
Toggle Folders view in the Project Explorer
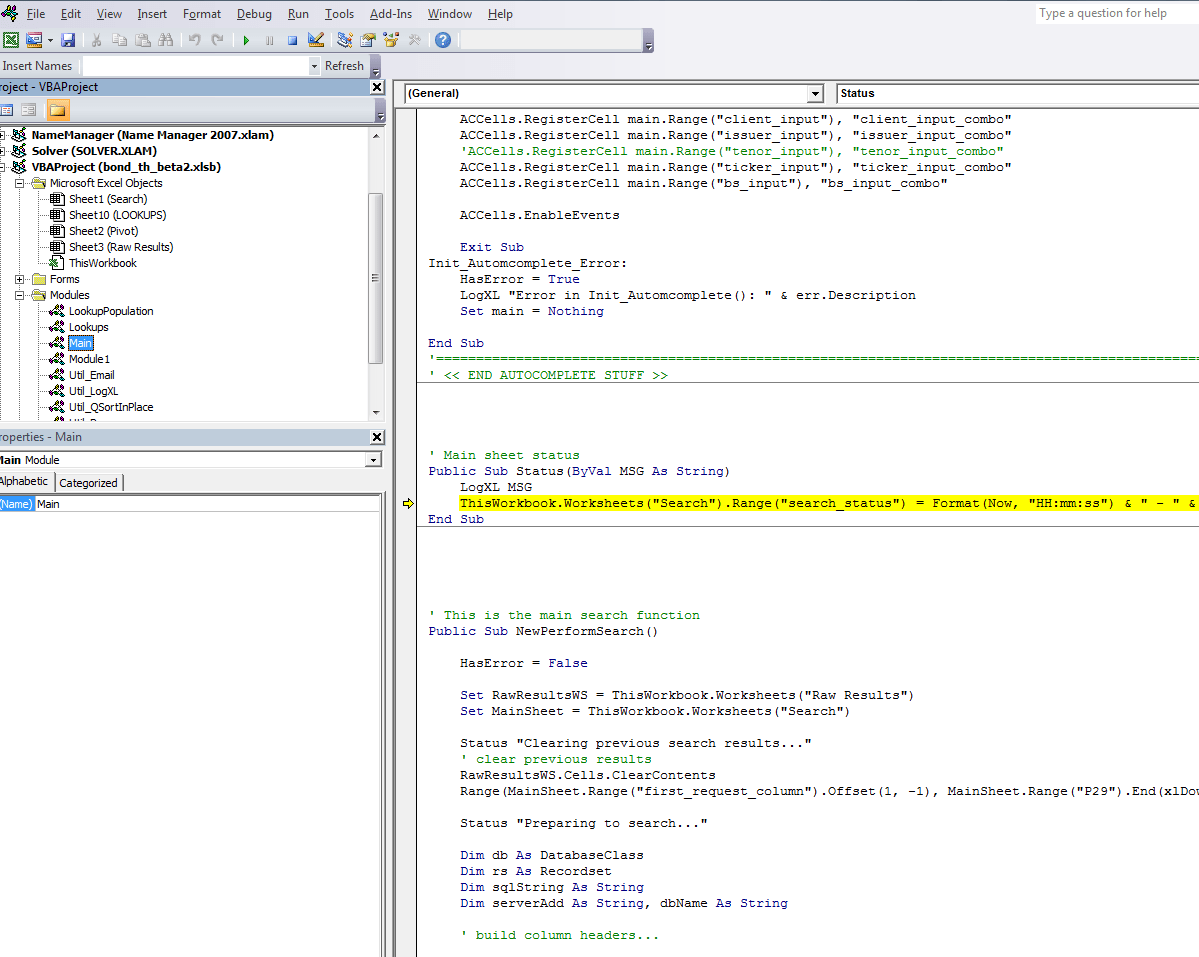(x=57, y=108)
